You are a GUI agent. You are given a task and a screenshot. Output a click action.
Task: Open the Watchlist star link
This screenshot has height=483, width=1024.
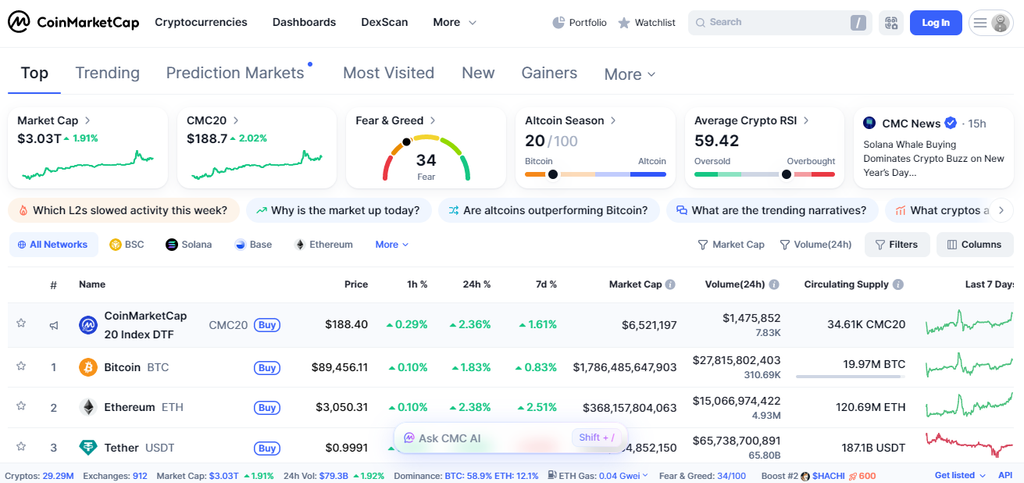647,22
